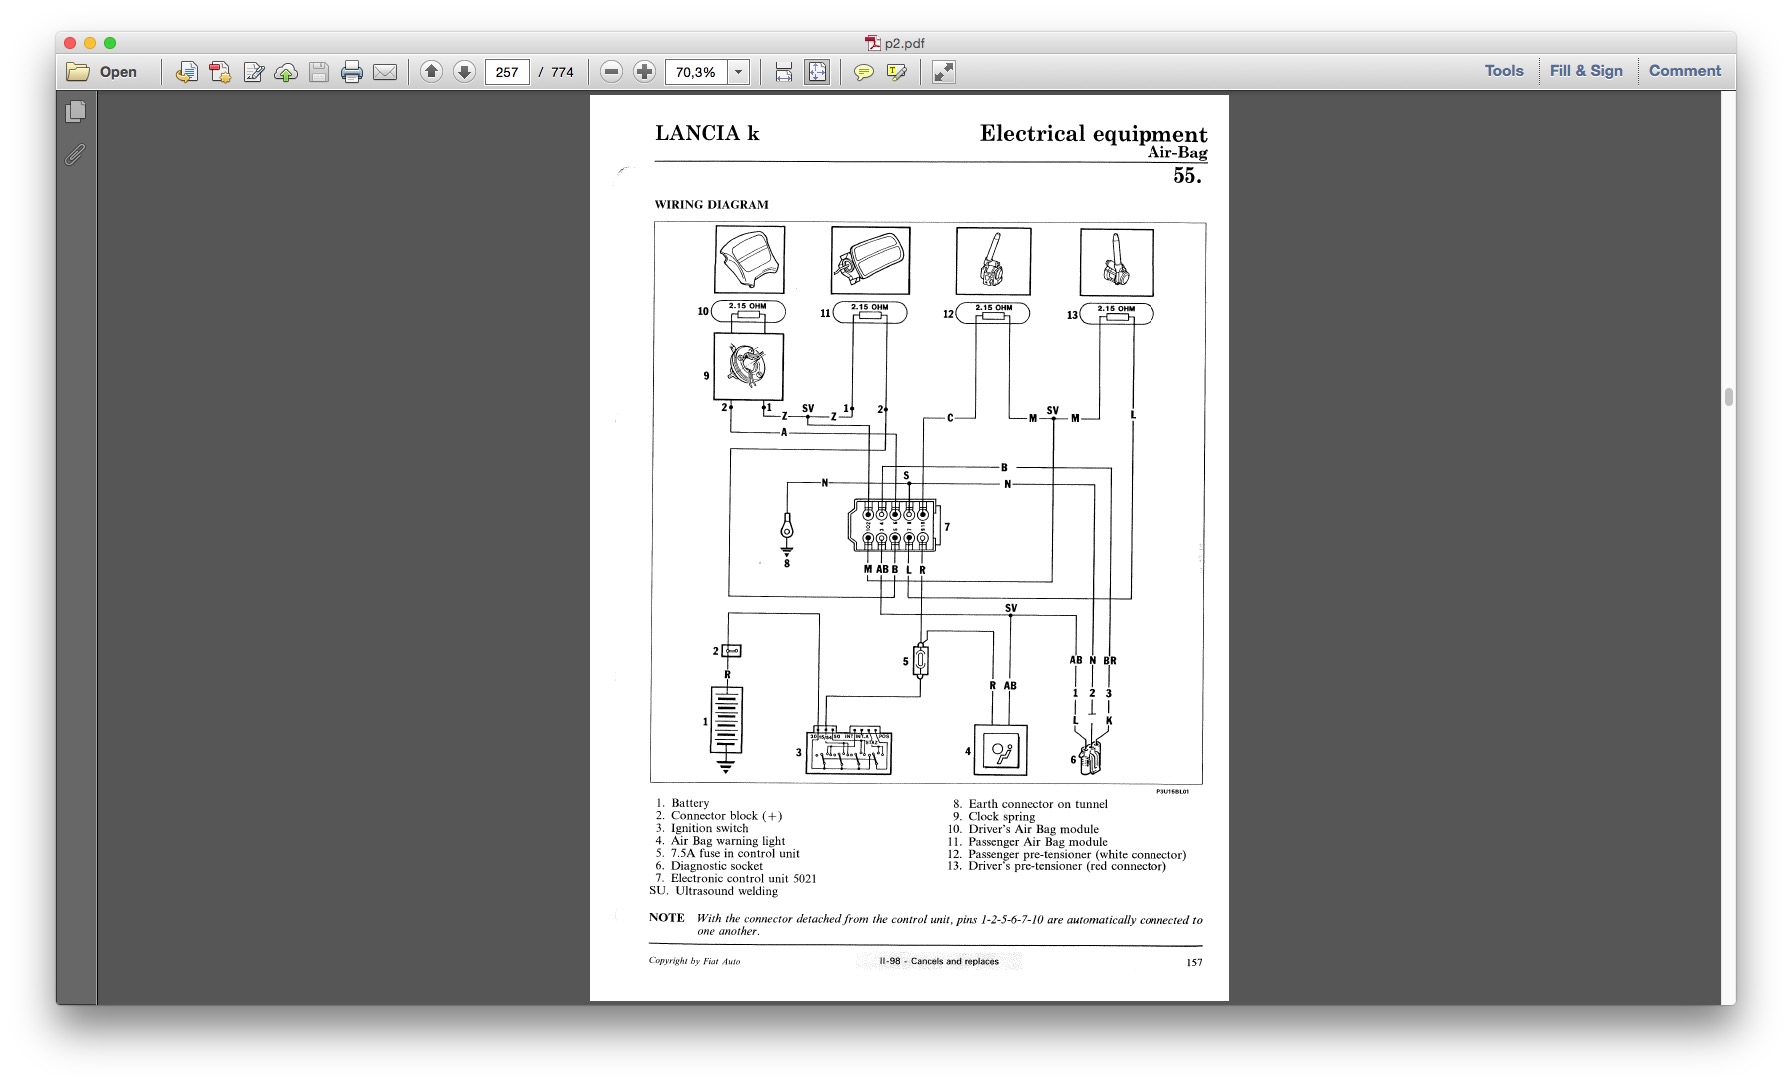
Task: Click the Open folder button
Action: pos(102,72)
